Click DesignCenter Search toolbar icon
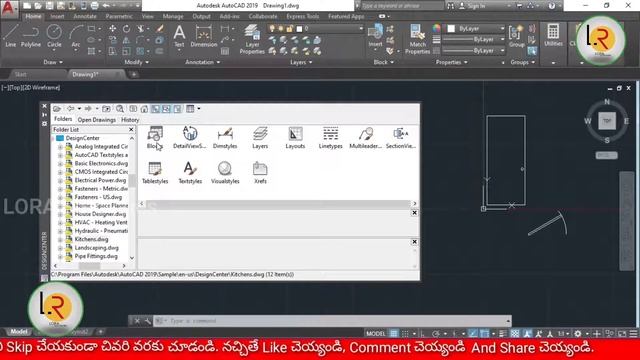Image resolution: width=640 pixels, height=360 pixels. tap(120, 109)
